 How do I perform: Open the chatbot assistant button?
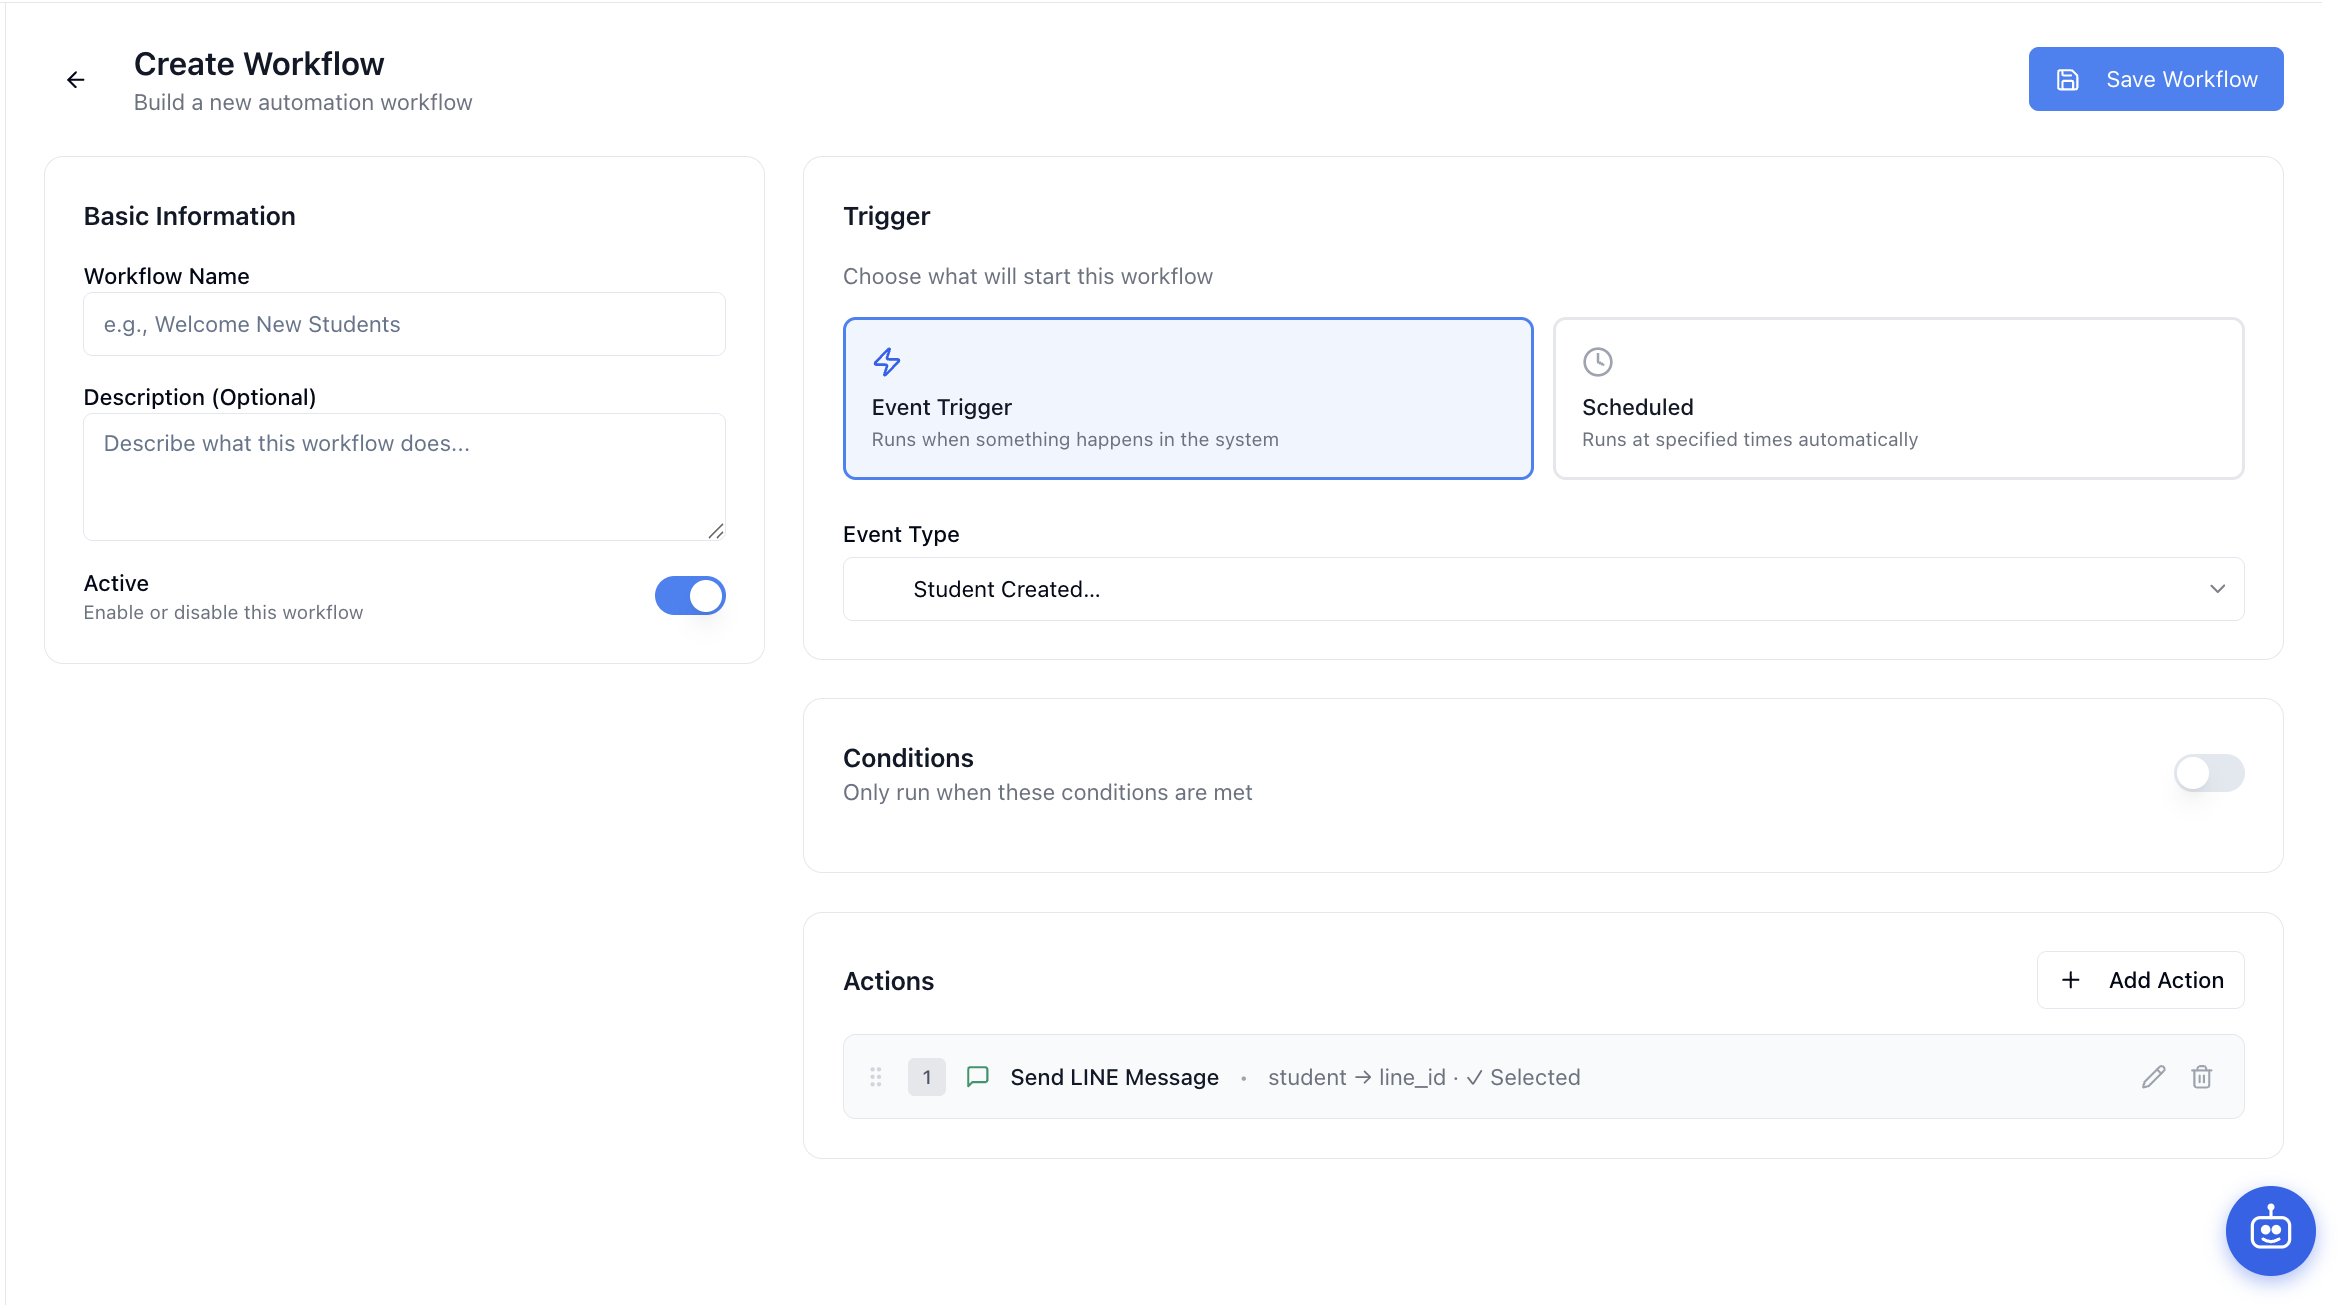(x=2270, y=1231)
